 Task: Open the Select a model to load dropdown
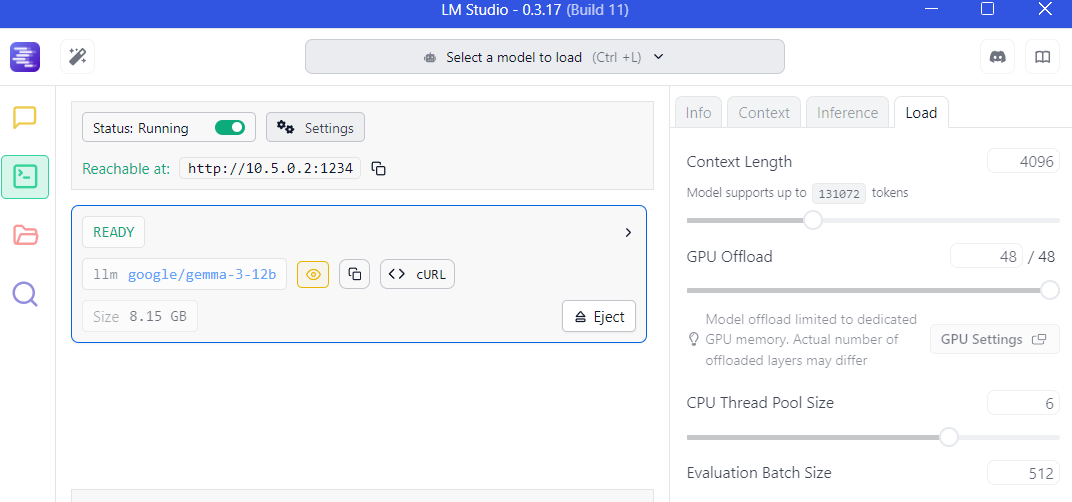(545, 57)
